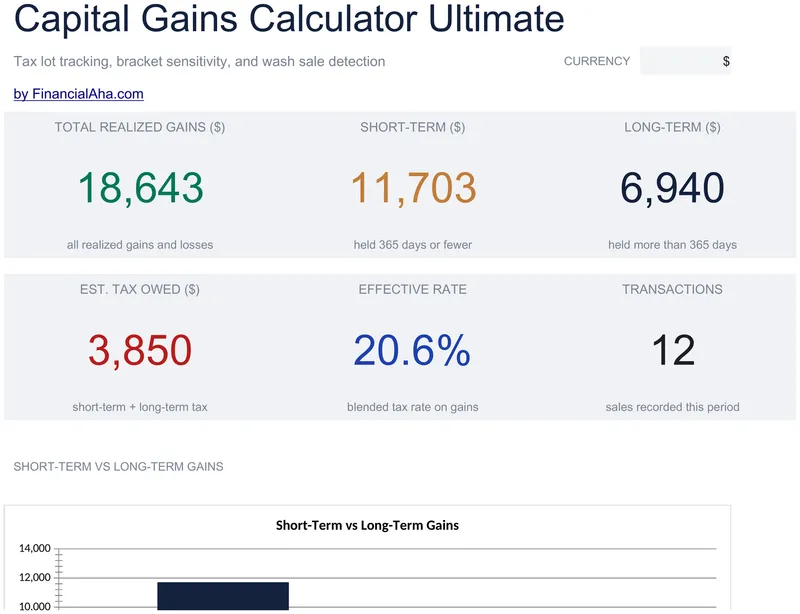Select the total realized gains value 18,643

[140, 188]
